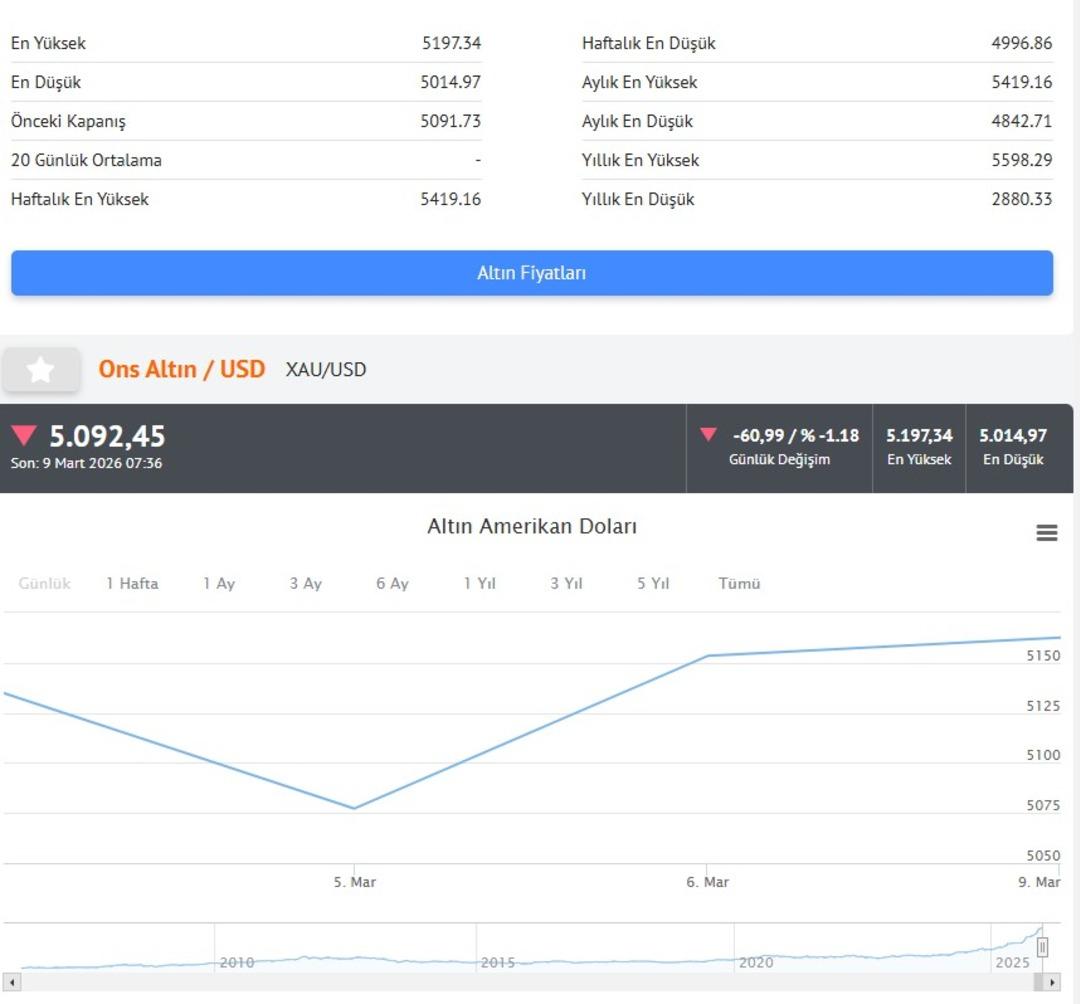Open the chart hamburger context menu
This screenshot has height=1004, width=1080.
click(1046, 533)
